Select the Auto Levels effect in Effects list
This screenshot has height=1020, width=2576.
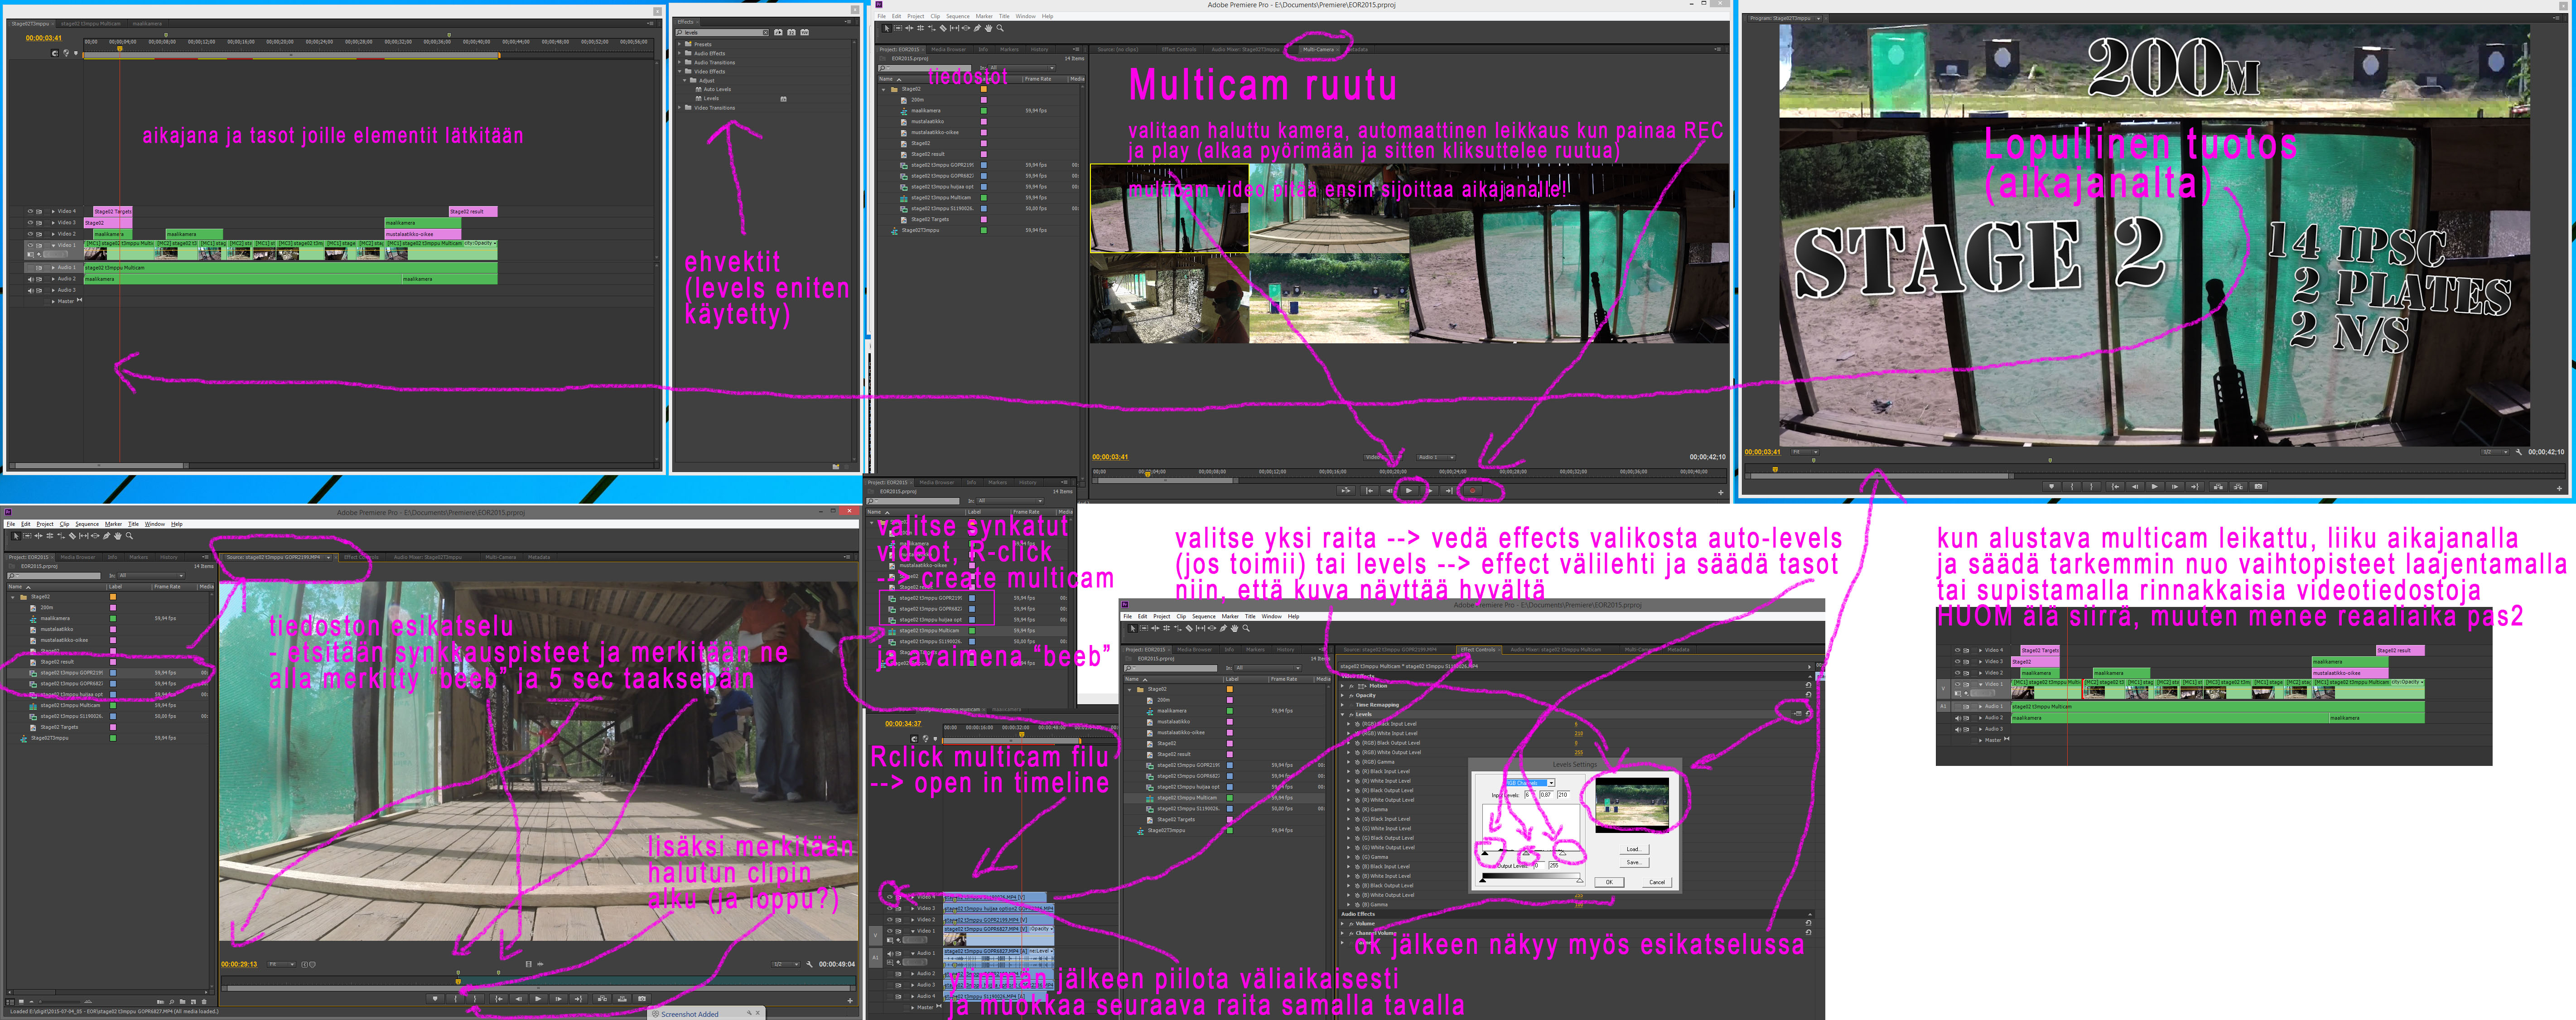pyautogui.click(x=717, y=90)
